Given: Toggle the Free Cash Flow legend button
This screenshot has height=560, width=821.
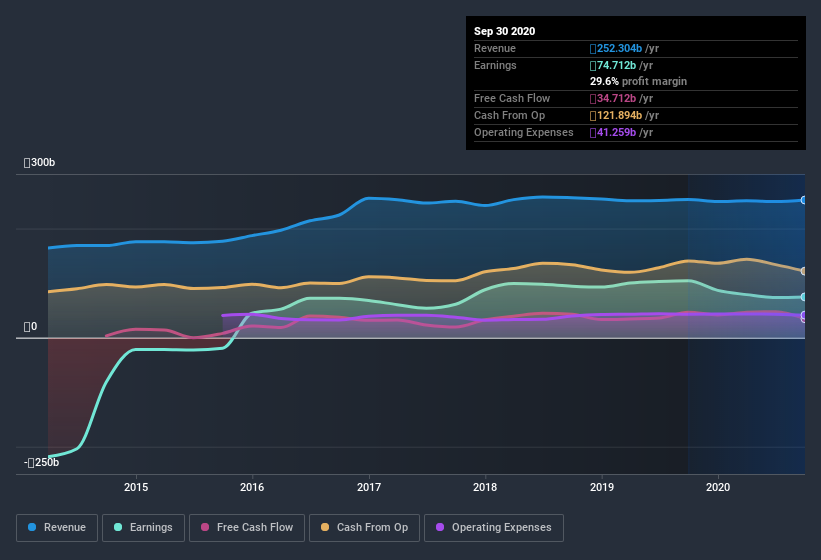Looking at the screenshot, I should click(x=247, y=528).
